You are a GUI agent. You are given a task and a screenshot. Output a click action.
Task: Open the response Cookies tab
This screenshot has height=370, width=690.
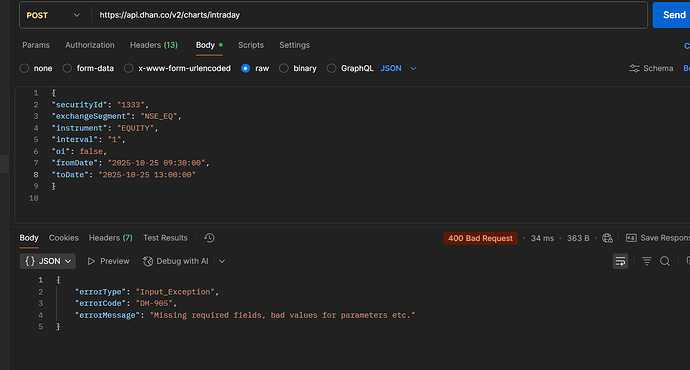click(x=63, y=238)
